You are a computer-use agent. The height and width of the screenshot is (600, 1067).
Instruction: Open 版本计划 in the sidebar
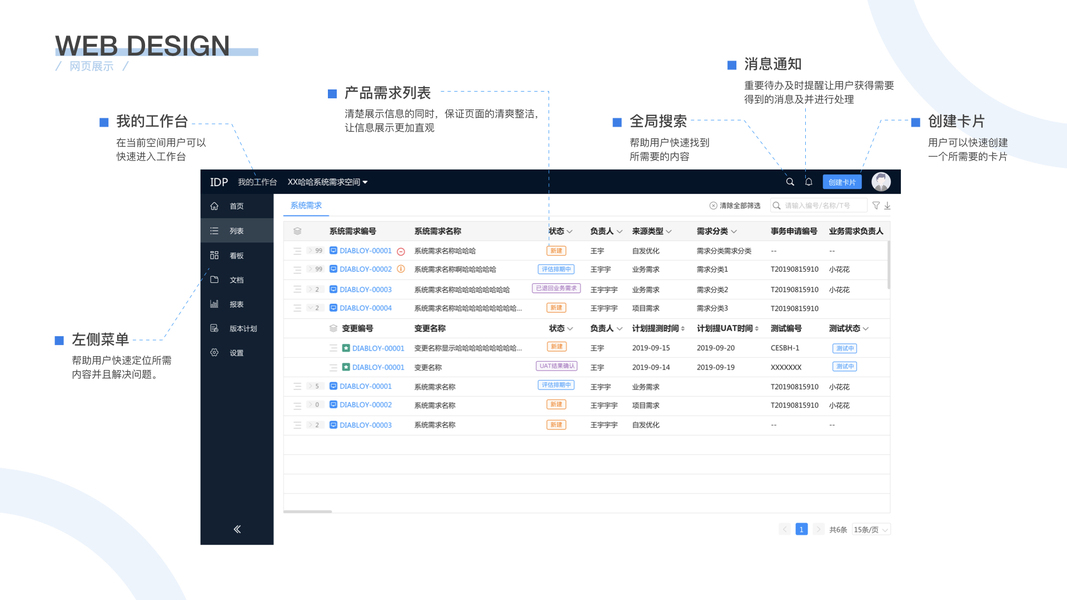(x=237, y=329)
